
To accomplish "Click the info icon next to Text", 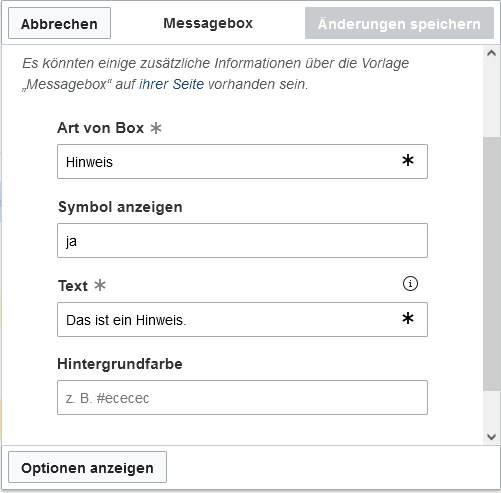I will click(x=410, y=284).
